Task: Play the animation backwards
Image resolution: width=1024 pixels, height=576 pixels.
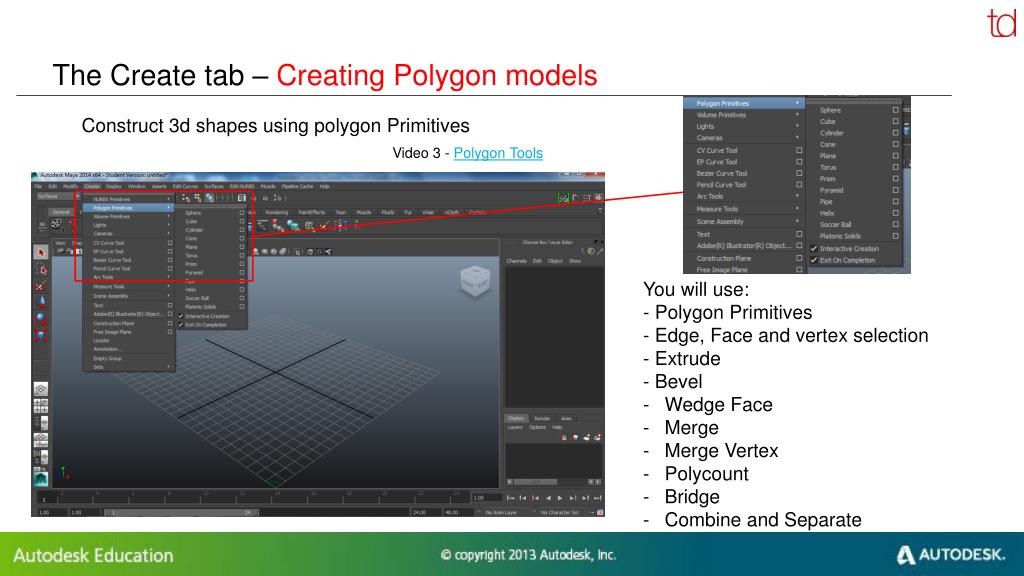Action: (x=548, y=498)
